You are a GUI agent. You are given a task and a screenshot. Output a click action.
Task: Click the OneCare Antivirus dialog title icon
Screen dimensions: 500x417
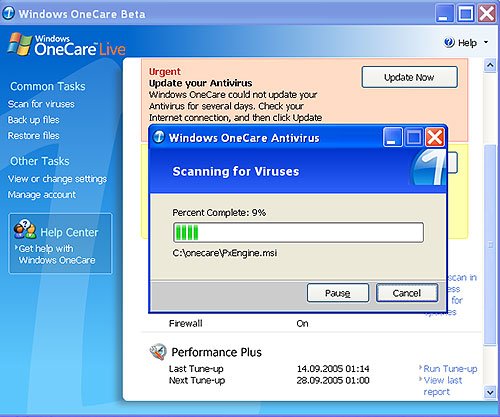point(159,137)
